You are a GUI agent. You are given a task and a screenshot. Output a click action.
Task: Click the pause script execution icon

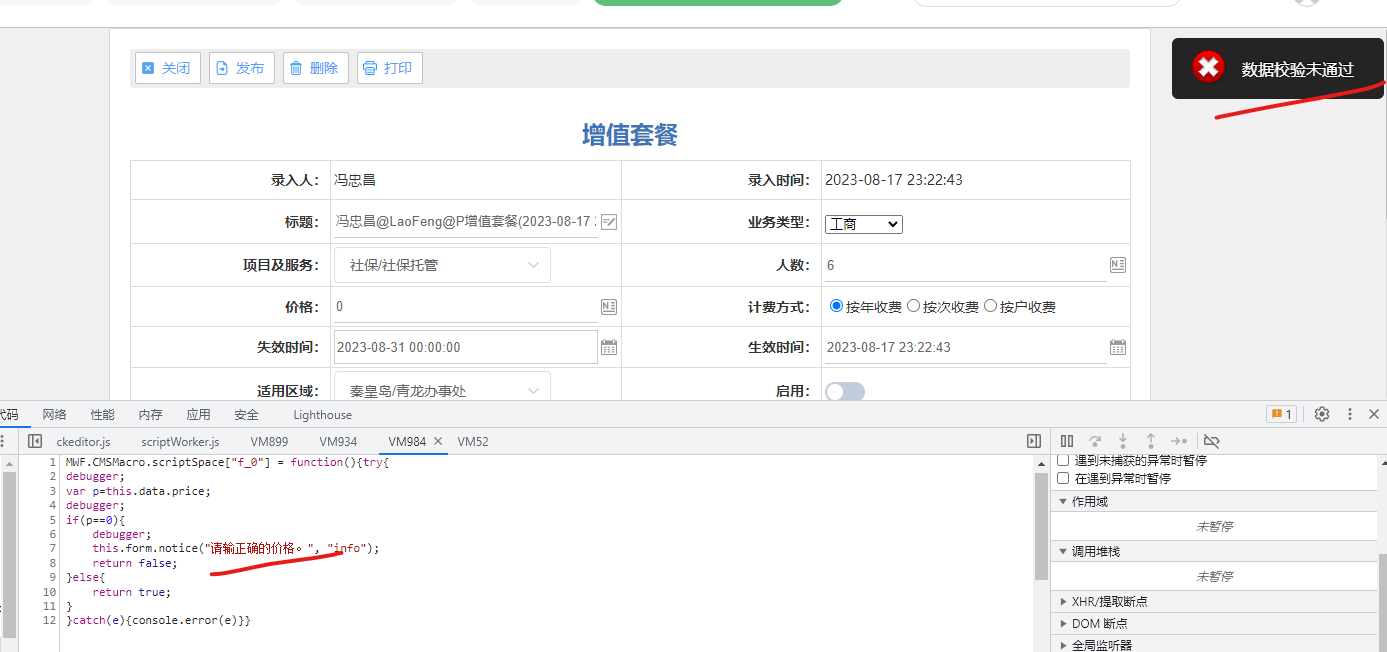(x=1067, y=441)
